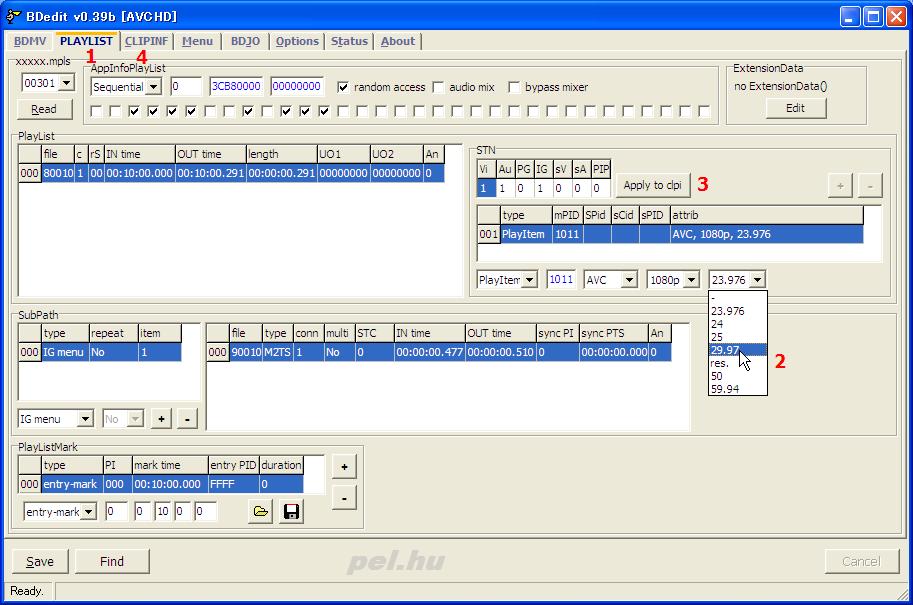Open the 1080p resolution dropdown

(691, 280)
